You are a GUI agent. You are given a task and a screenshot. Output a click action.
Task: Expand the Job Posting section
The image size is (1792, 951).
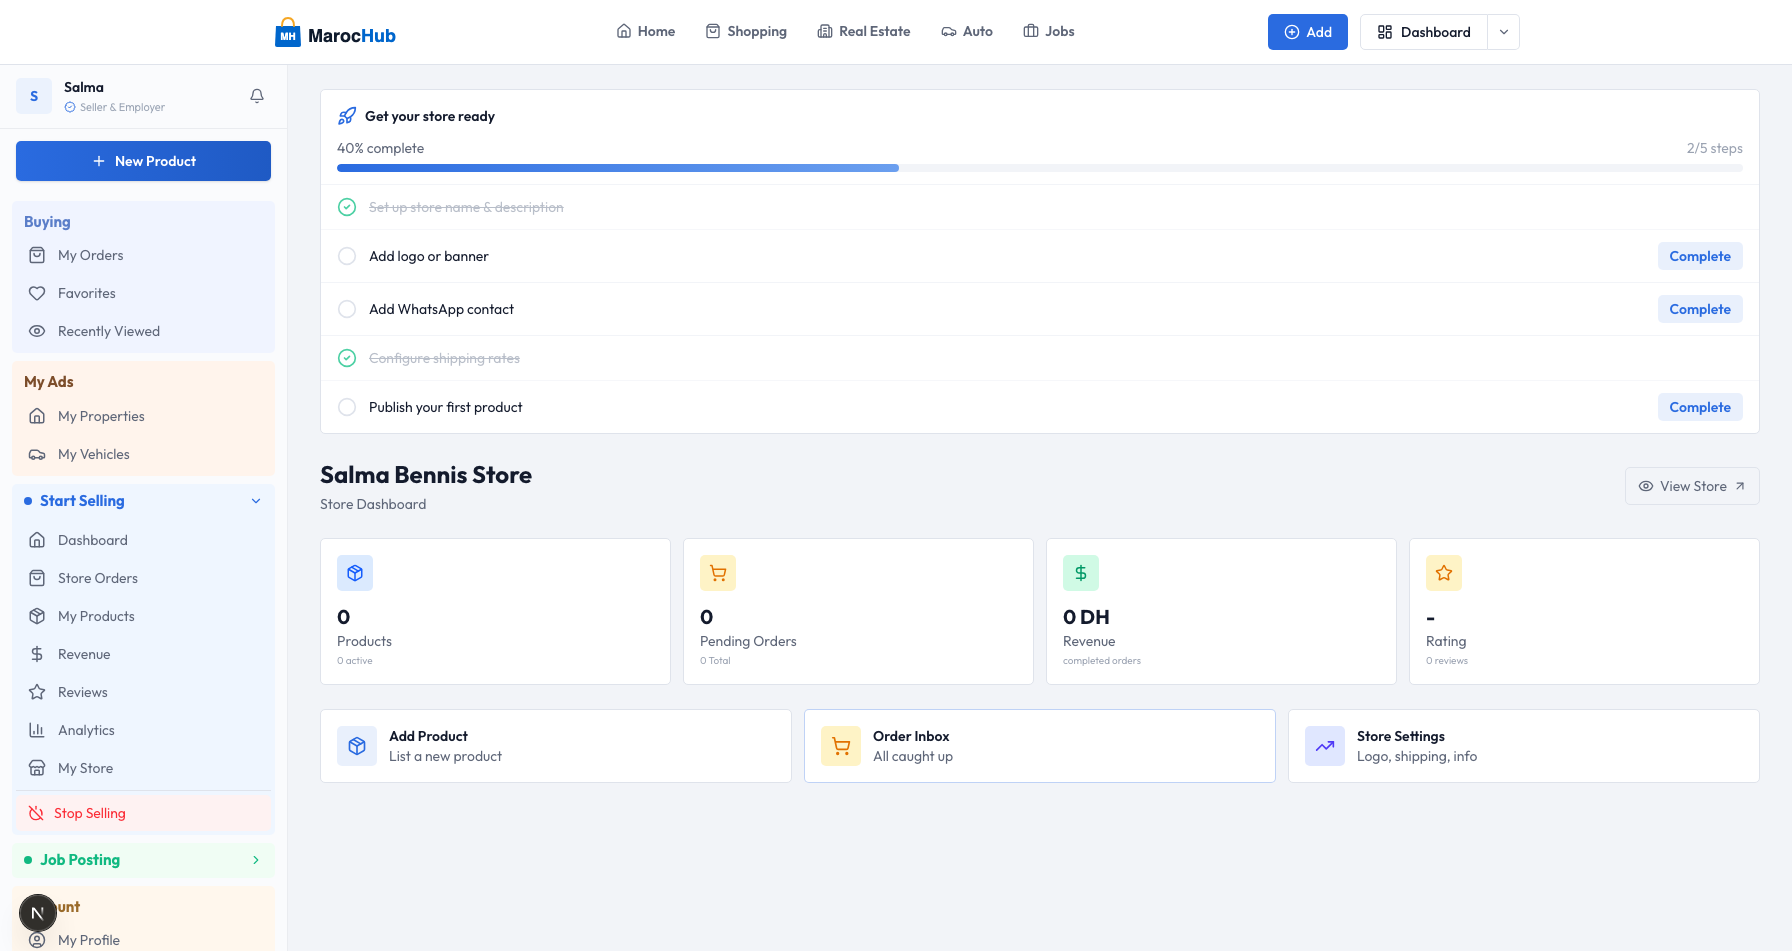coord(256,860)
